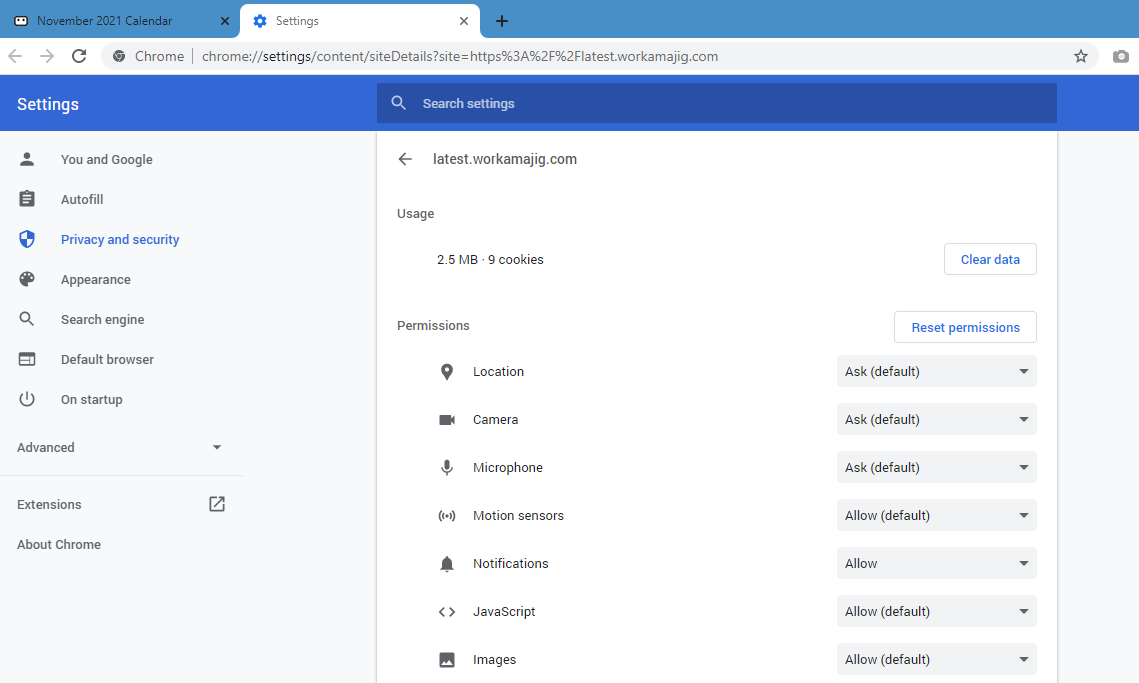Select the Settings browser tab
This screenshot has height=683, width=1139.
click(x=360, y=21)
